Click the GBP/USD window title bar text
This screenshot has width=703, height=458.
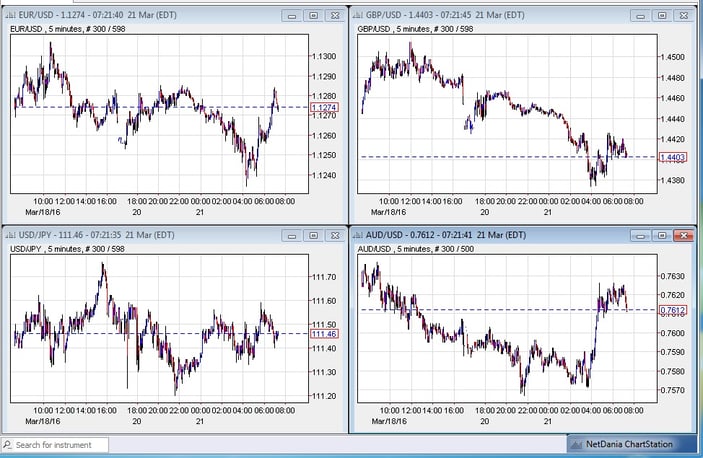tap(445, 15)
